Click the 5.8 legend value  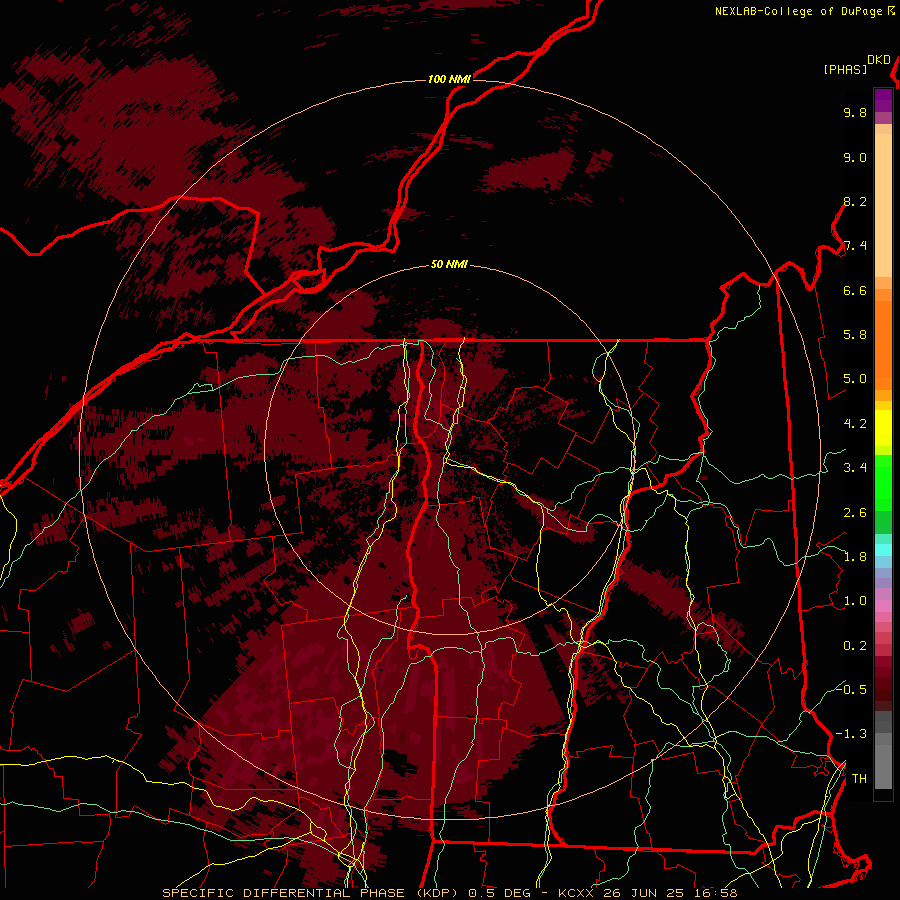(x=855, y=335)
